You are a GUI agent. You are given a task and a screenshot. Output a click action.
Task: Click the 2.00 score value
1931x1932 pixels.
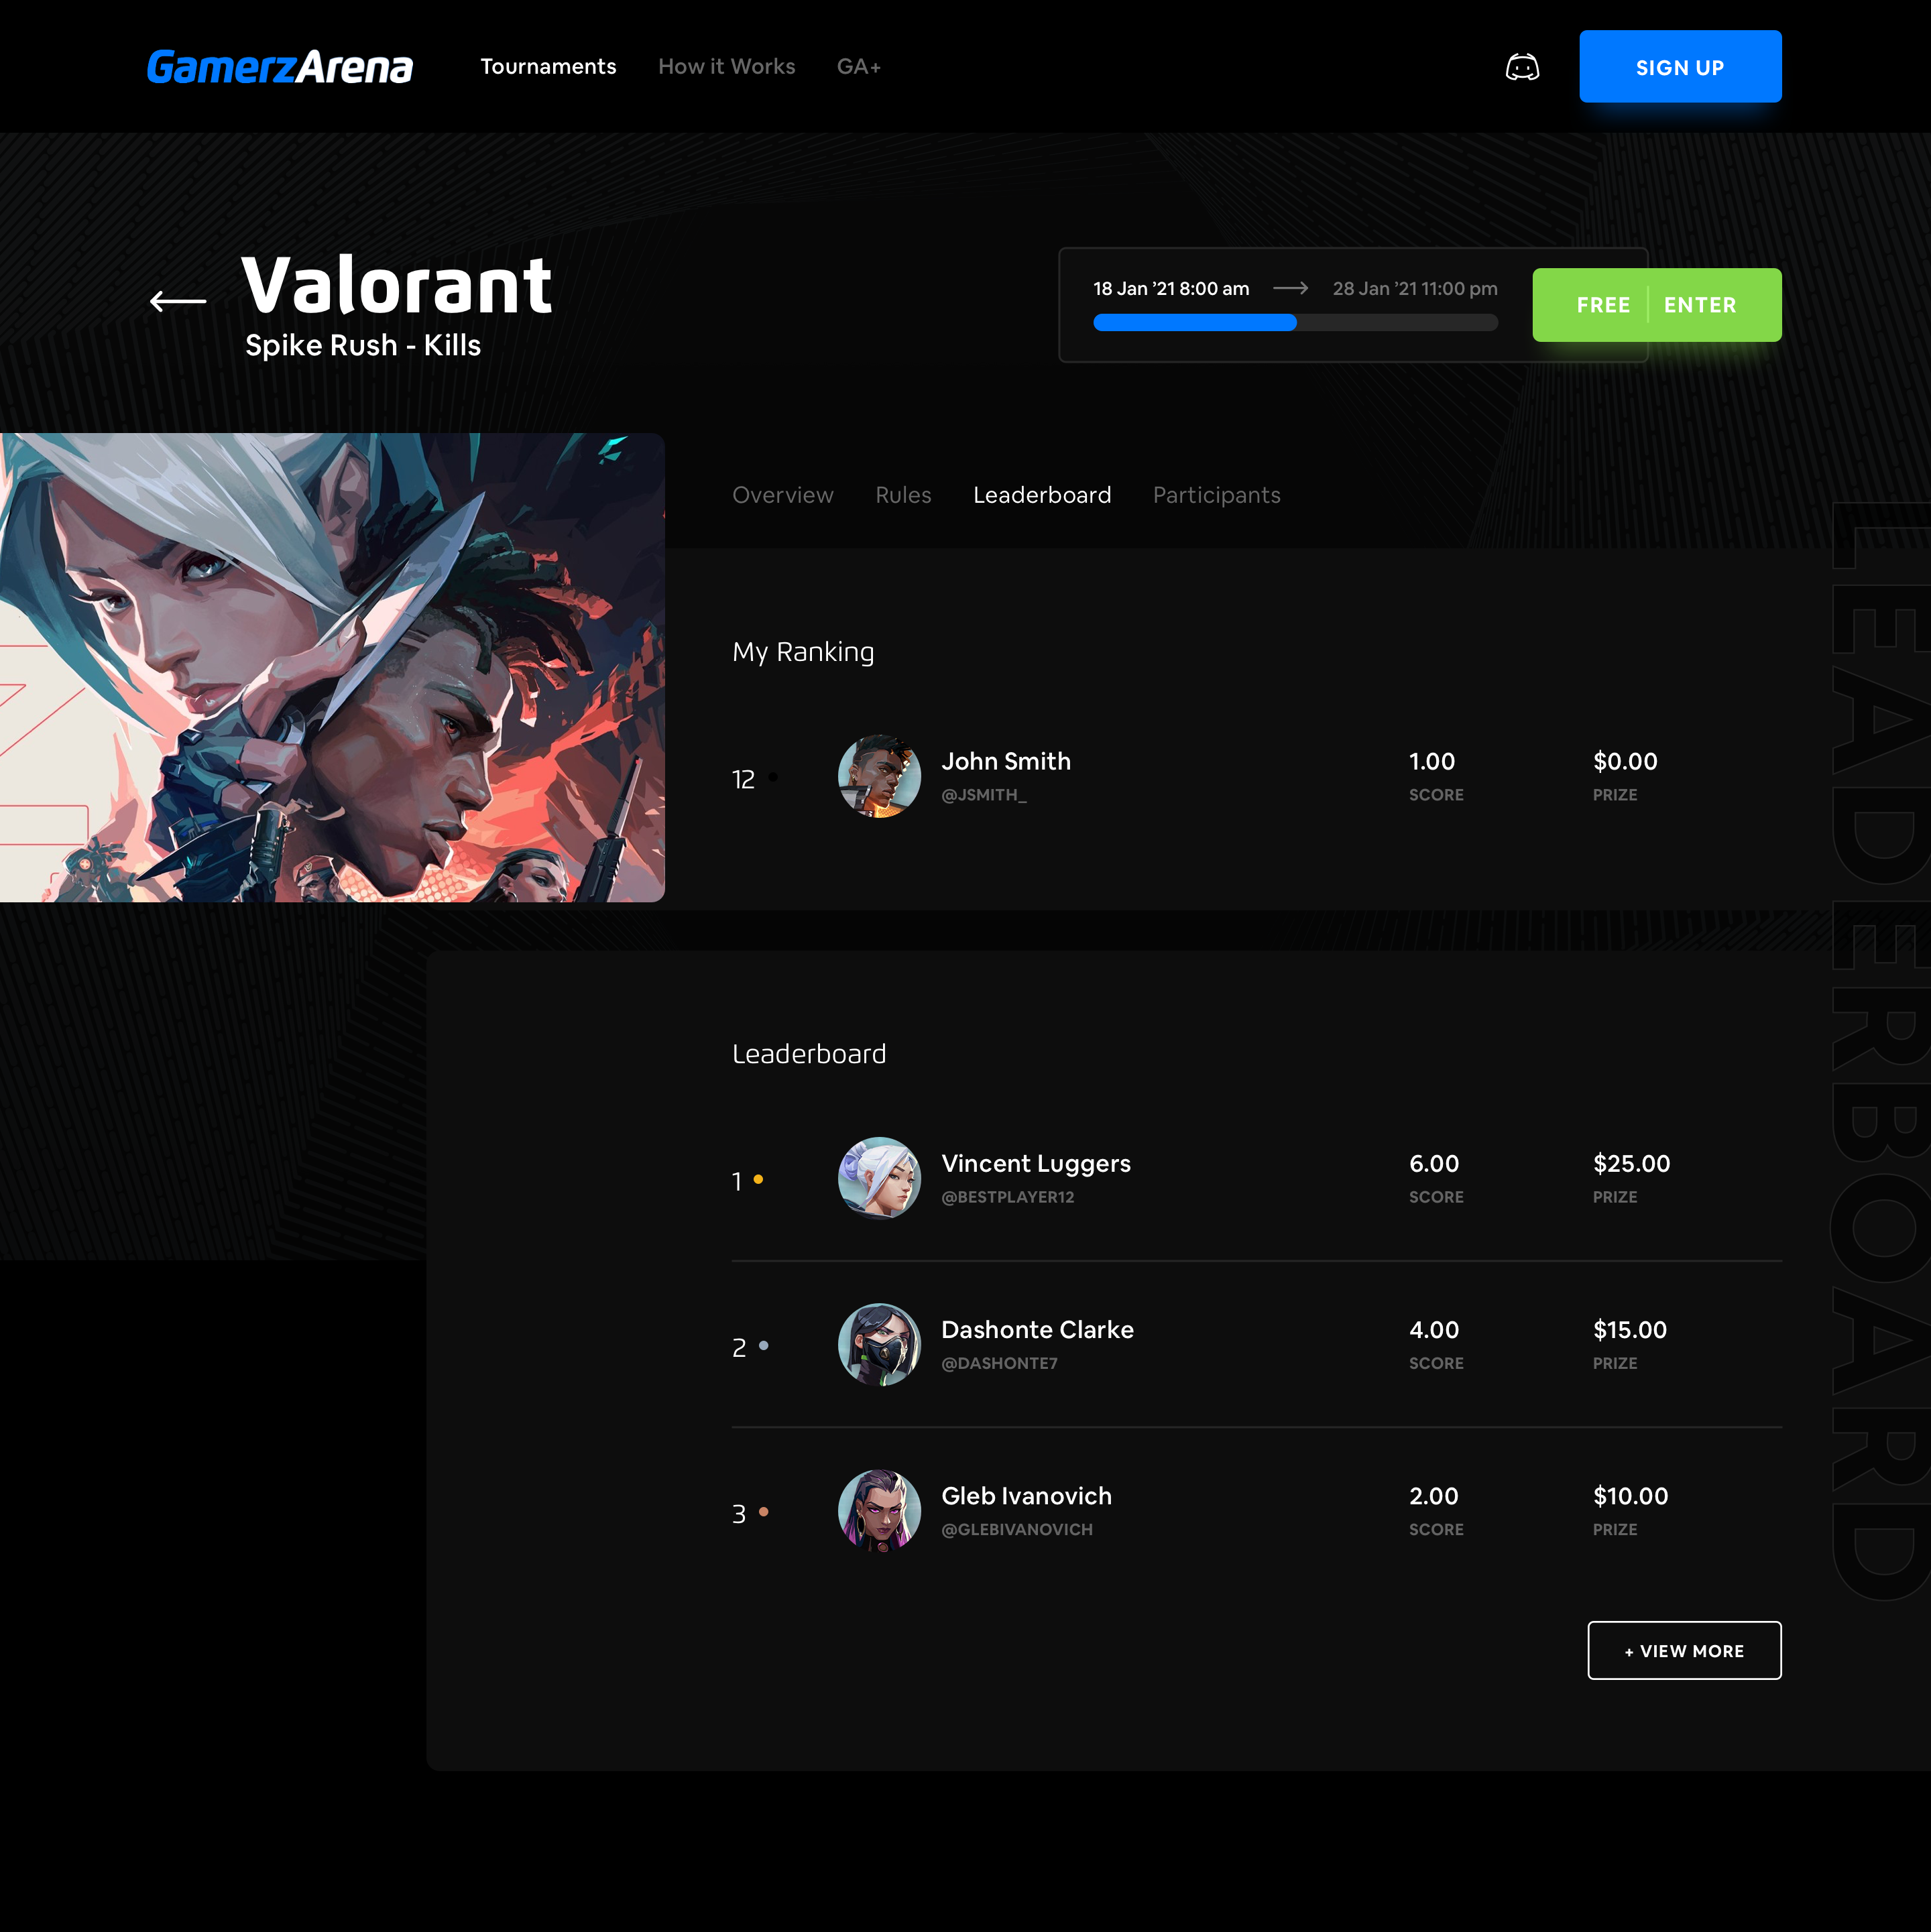pos(1433,1495)
